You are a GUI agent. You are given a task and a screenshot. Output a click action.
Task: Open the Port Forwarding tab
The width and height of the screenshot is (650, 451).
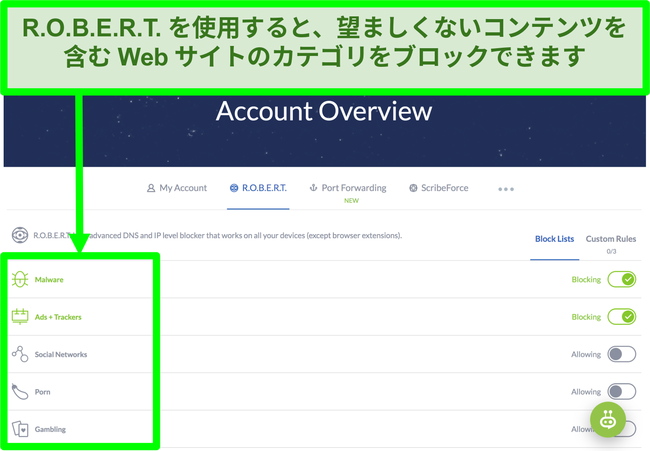348,188
